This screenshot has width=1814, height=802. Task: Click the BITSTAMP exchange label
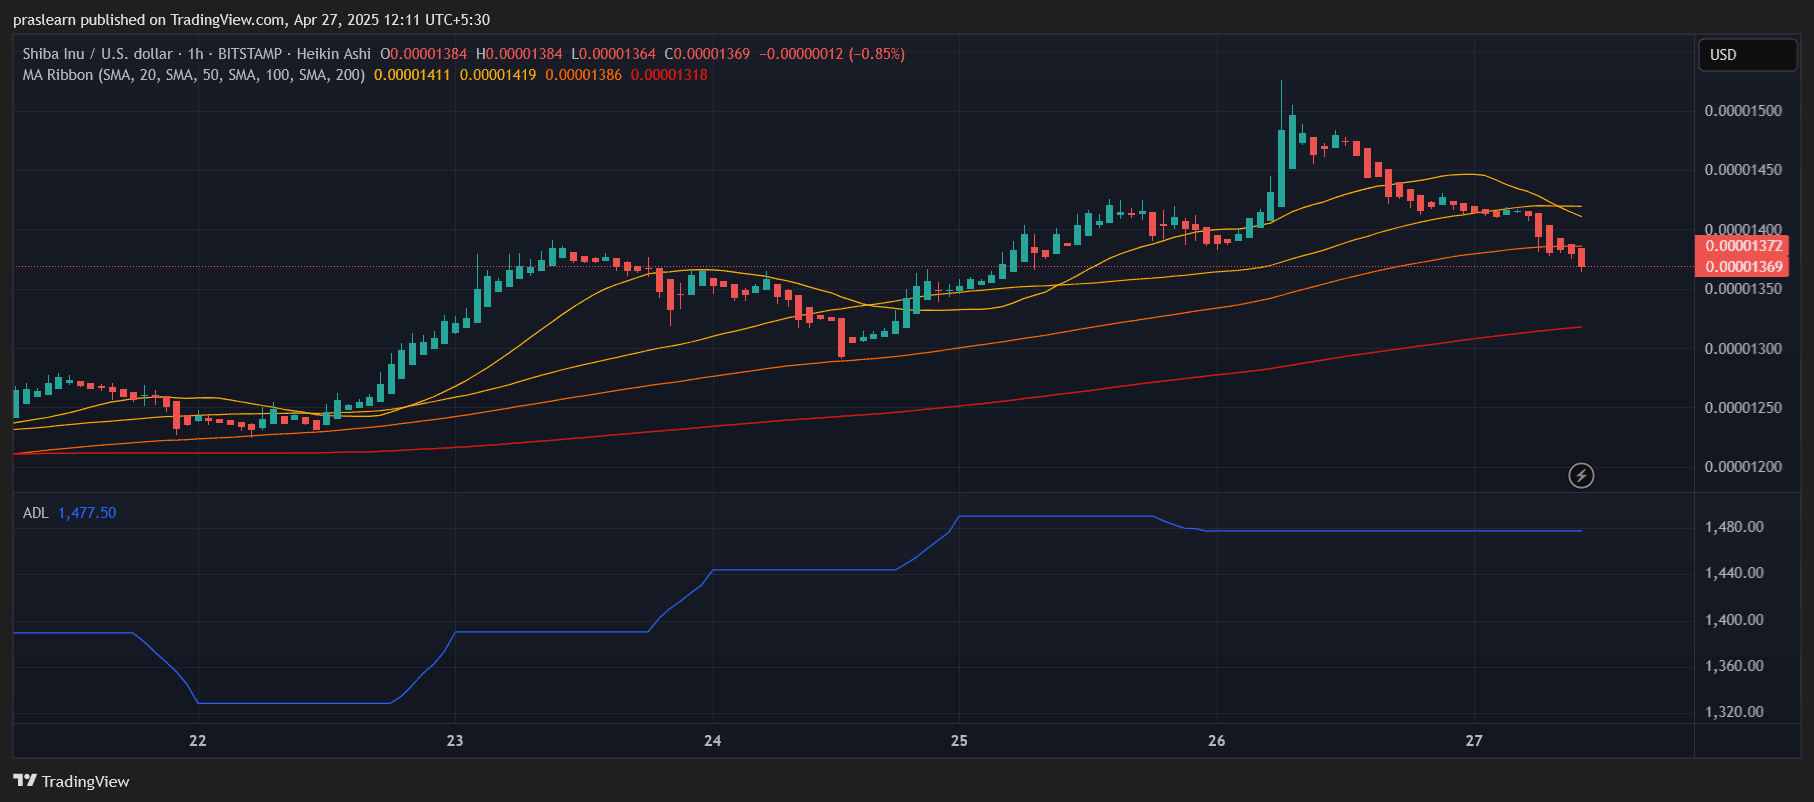250,54
